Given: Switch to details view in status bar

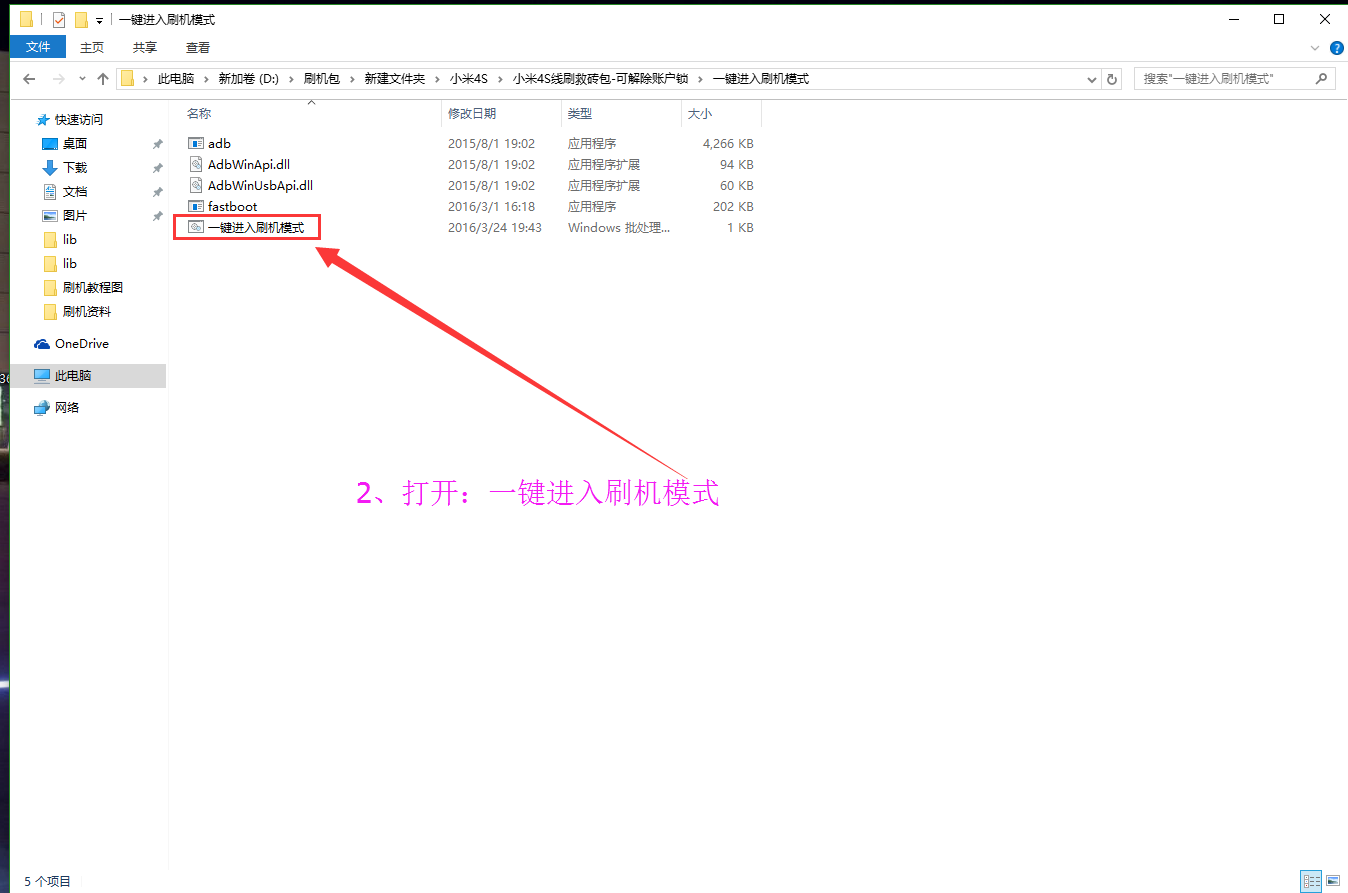Looking at the screenshot, I should (x=1311, y=881).
